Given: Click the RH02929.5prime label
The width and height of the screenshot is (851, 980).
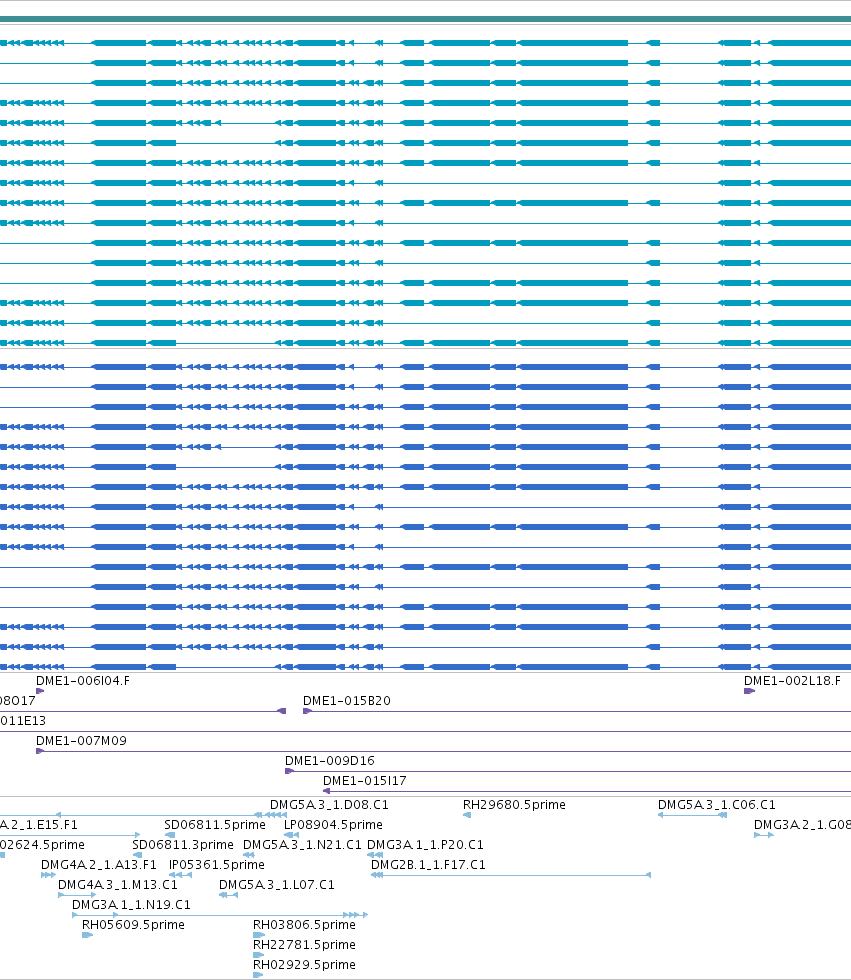Looking at the screenshot, I should point(304,964).
